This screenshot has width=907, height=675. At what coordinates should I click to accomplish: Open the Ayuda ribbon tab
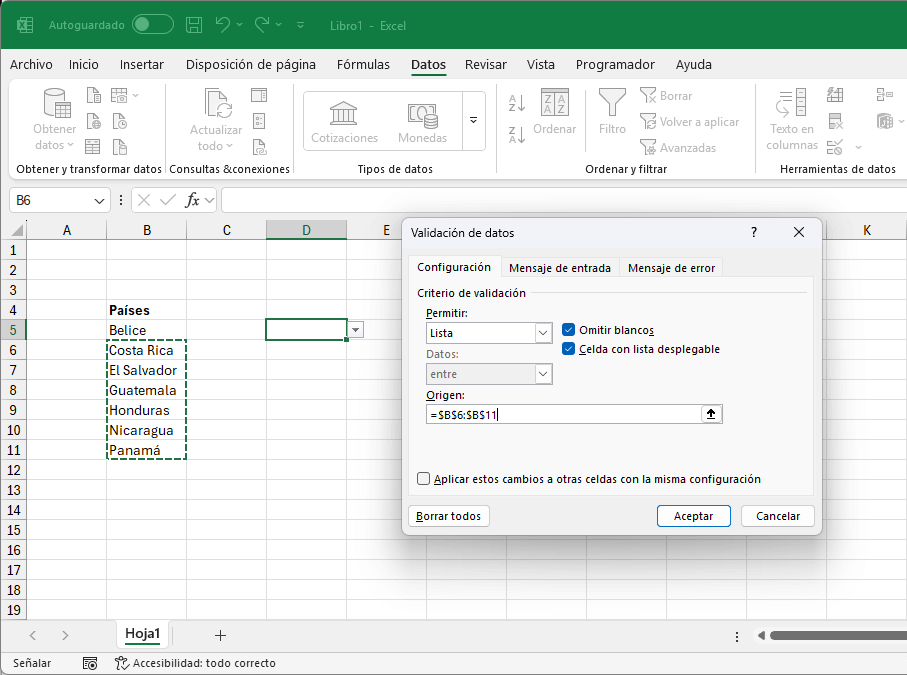click(x=694, y=64)
